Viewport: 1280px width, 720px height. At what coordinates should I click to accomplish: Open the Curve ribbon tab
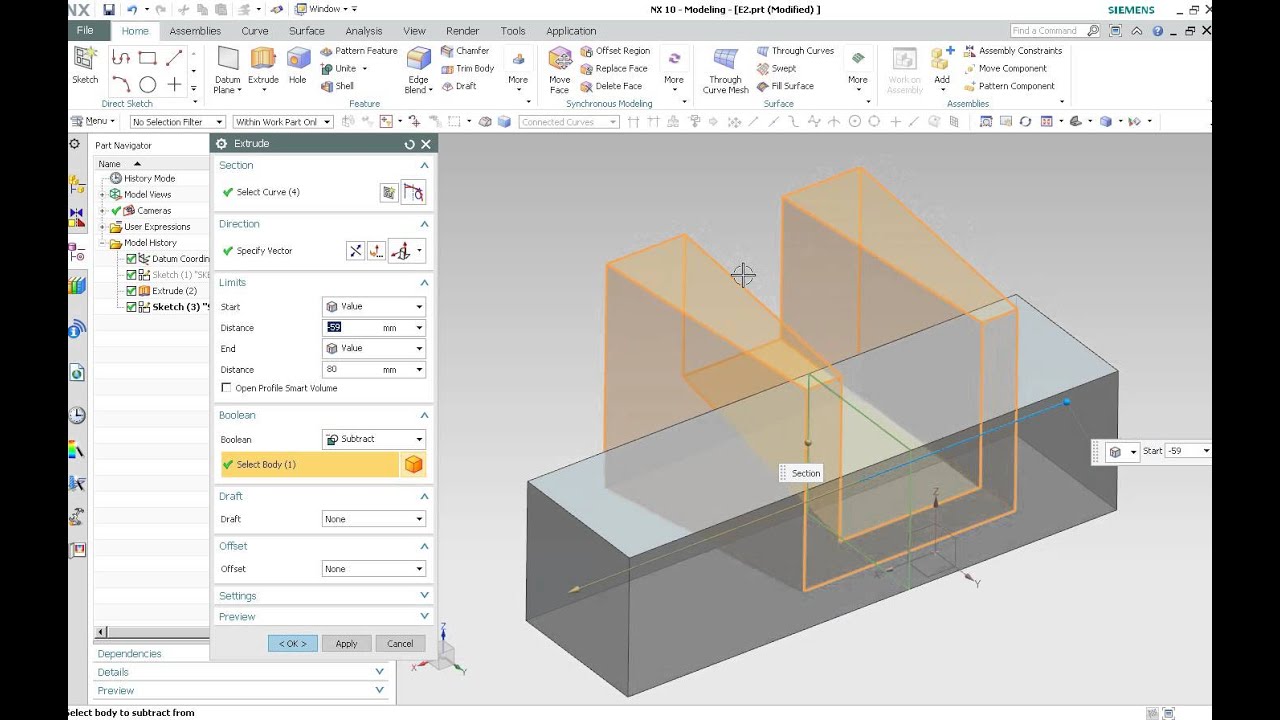(255, 31)
